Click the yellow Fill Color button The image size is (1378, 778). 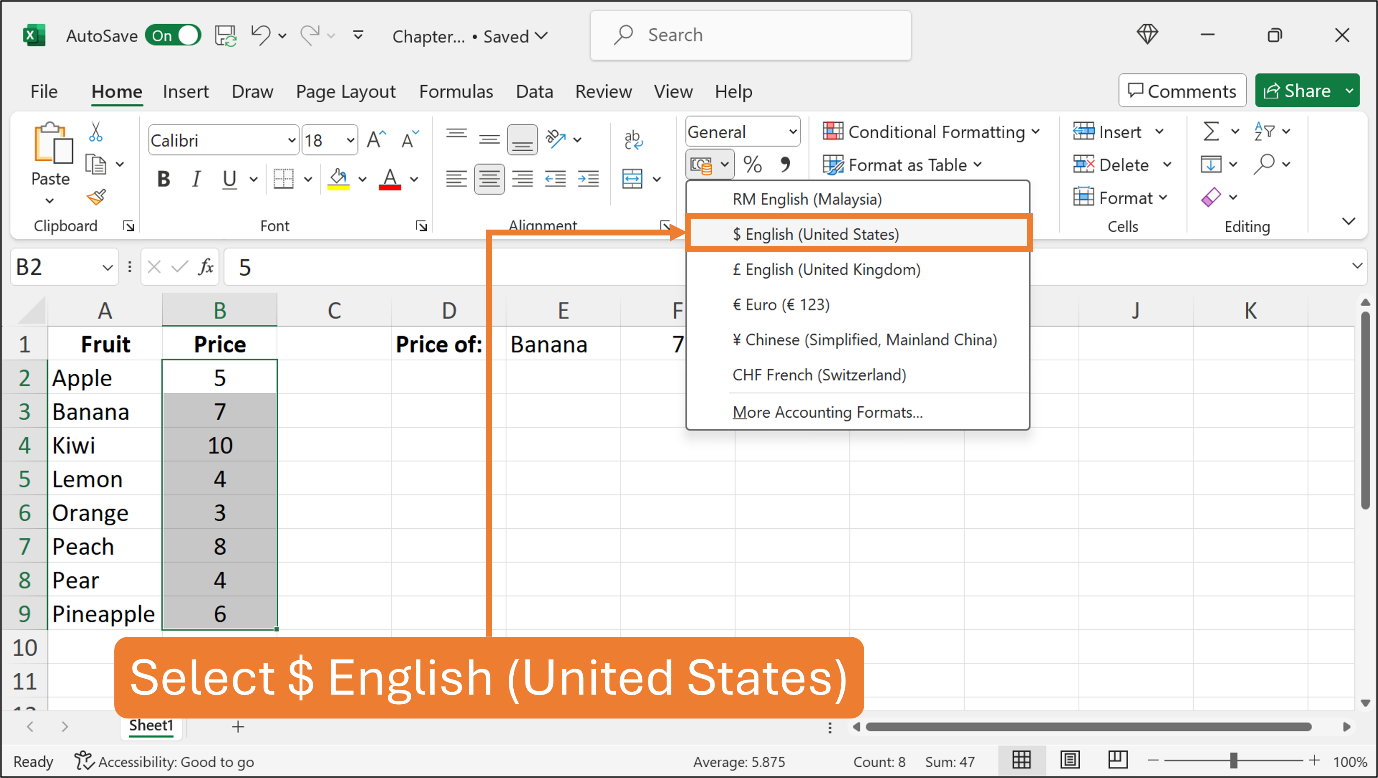click(338, 180)
